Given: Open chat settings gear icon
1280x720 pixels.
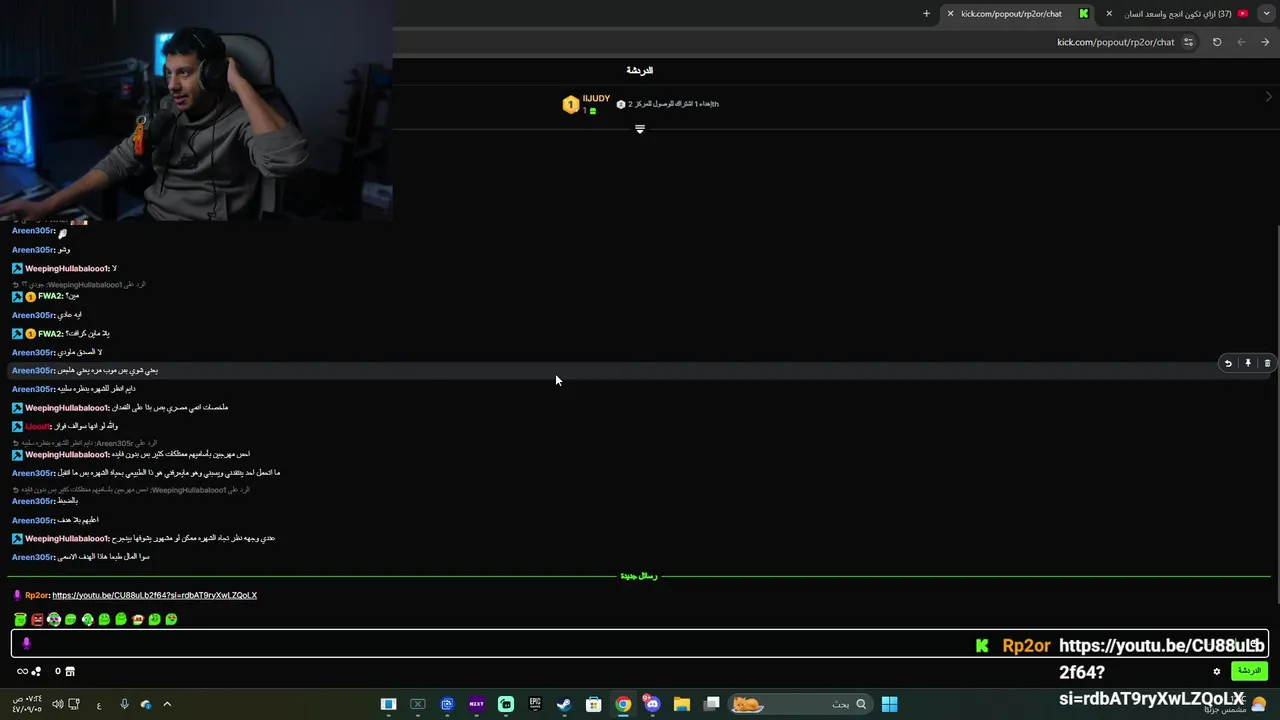Looking at the screenshot, I should (x=1217, y=671).
